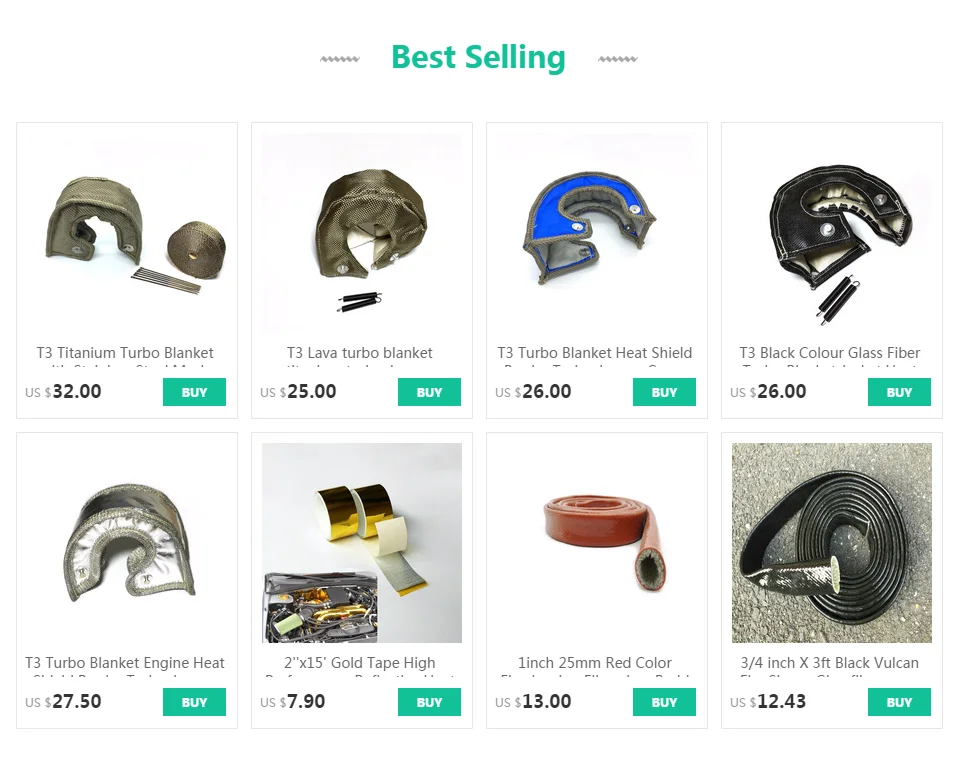Select the Best Selling section heading
The height and width of the screenshot is (760, 958).
(478, 57)
